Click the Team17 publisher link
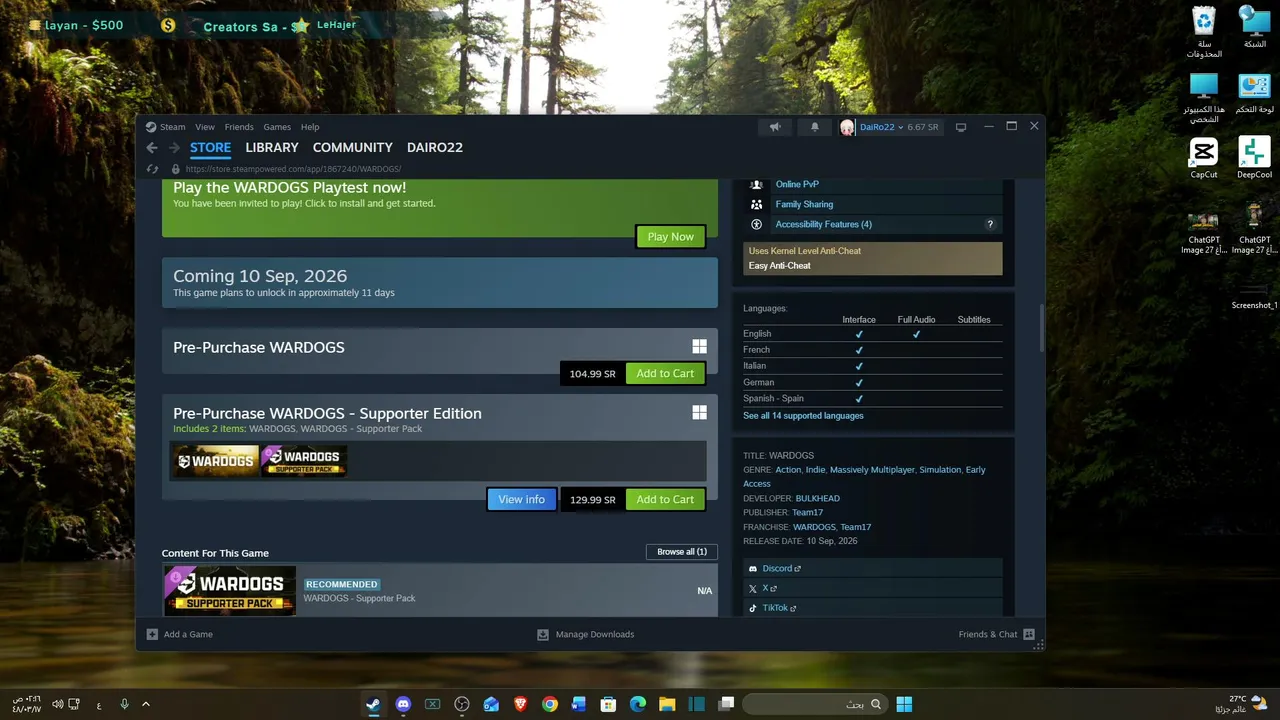 point(807,513)
